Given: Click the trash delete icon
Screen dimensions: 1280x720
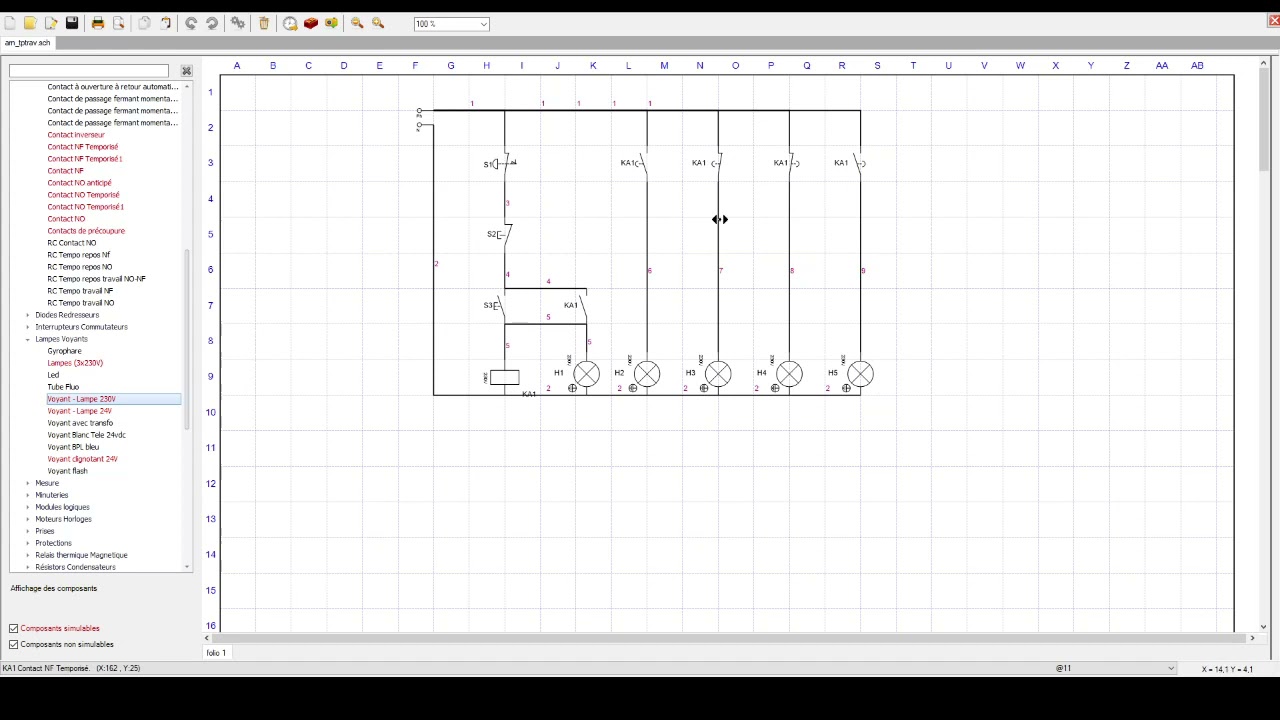Looking at the screenshot, I should click(x=264, y=23).
